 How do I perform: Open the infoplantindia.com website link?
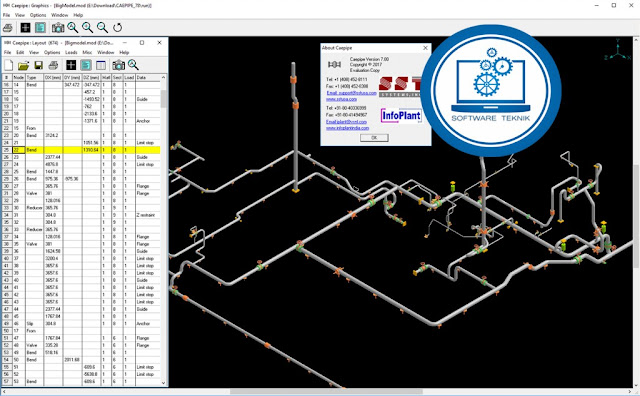(347, 128)
